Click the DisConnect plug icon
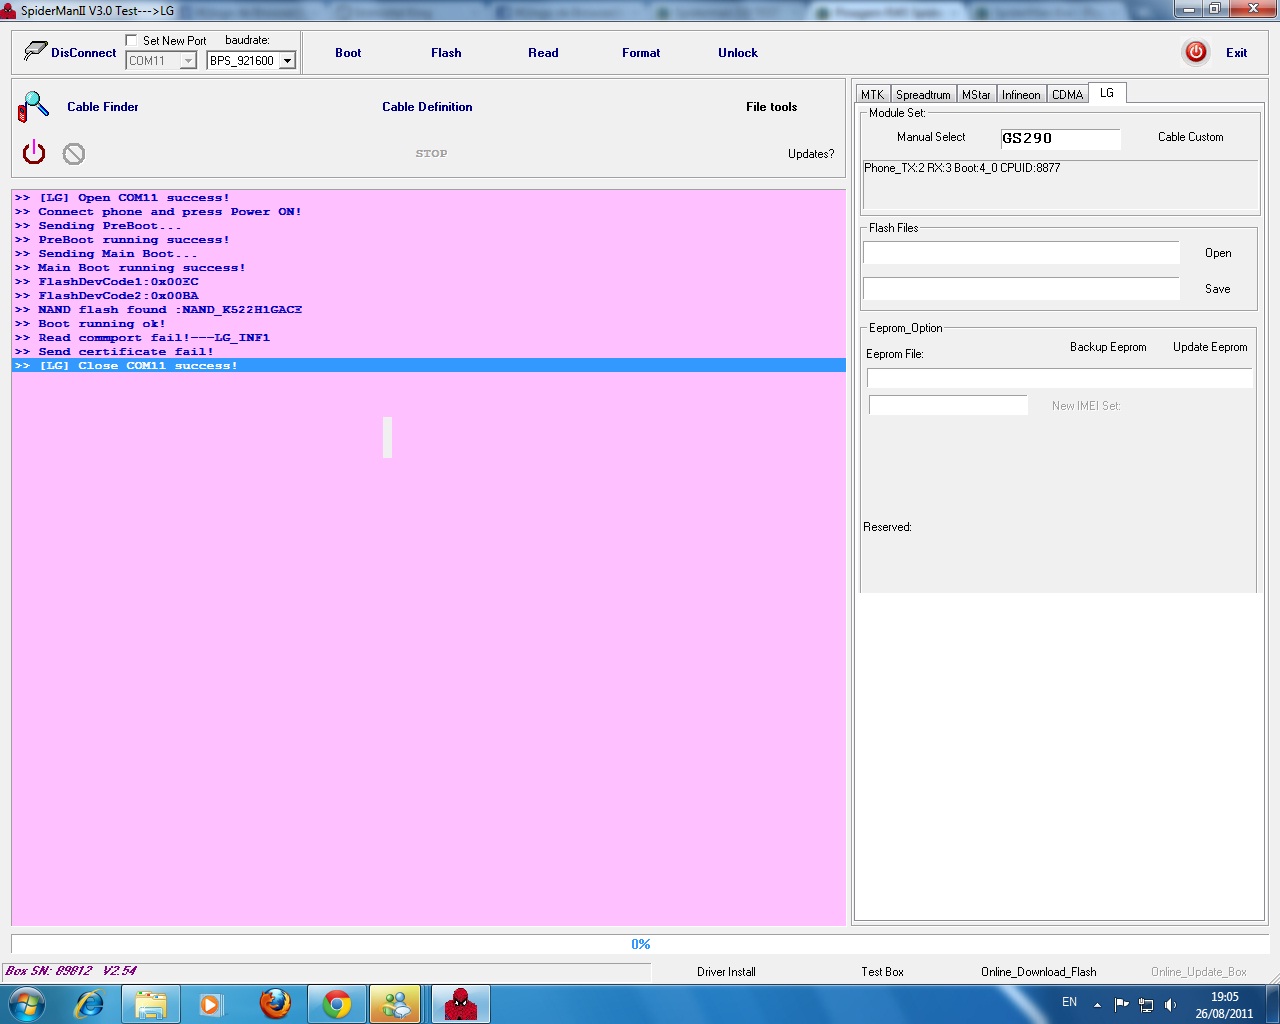This screenshot has width=1280, height=1024. 35,50
